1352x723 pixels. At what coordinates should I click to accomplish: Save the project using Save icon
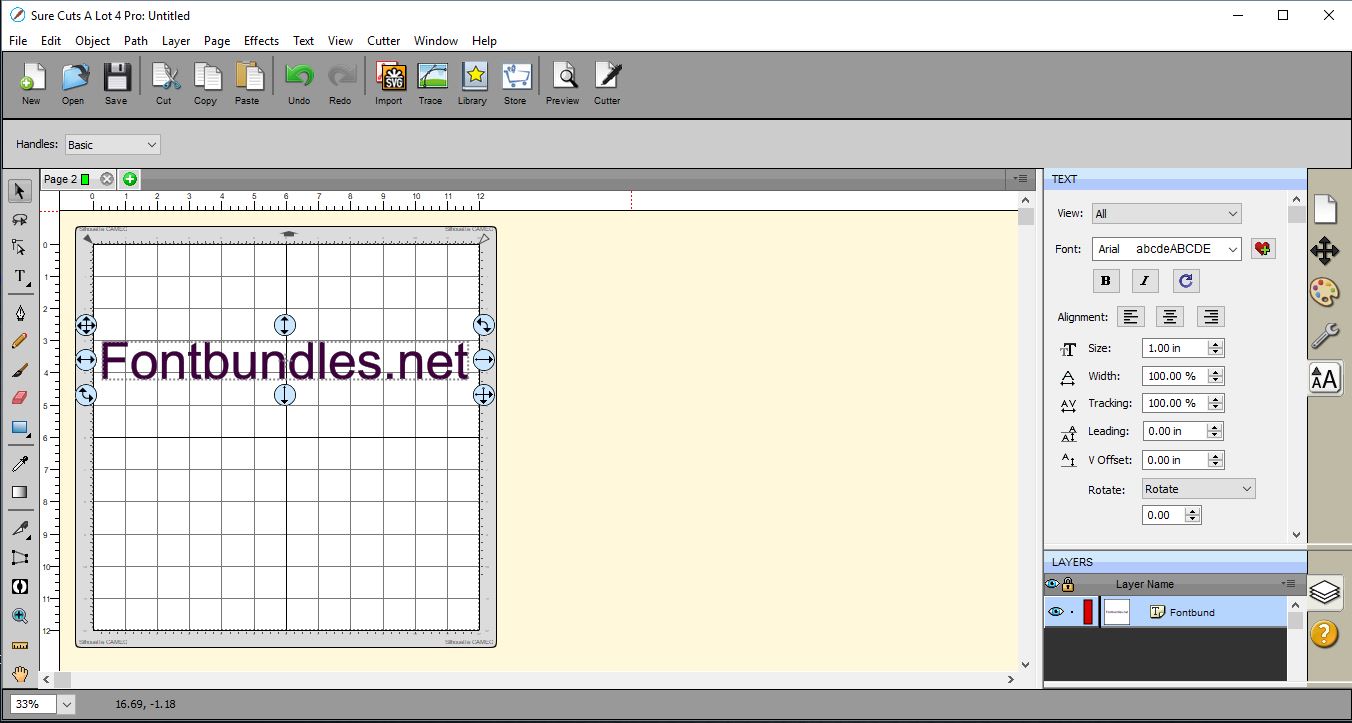[116, 84]
